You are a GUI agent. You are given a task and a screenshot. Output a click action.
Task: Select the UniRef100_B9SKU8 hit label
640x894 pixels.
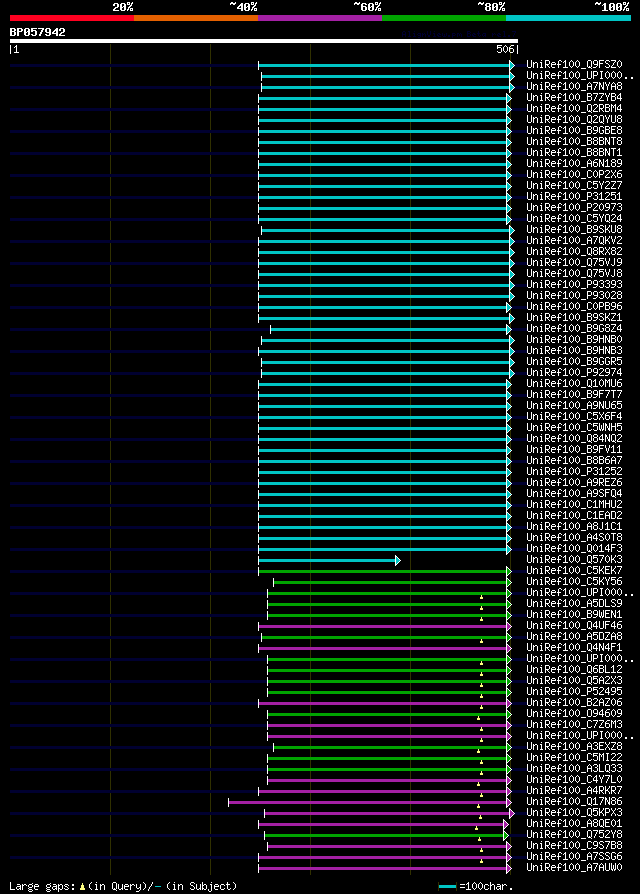[x=574, y=230]
